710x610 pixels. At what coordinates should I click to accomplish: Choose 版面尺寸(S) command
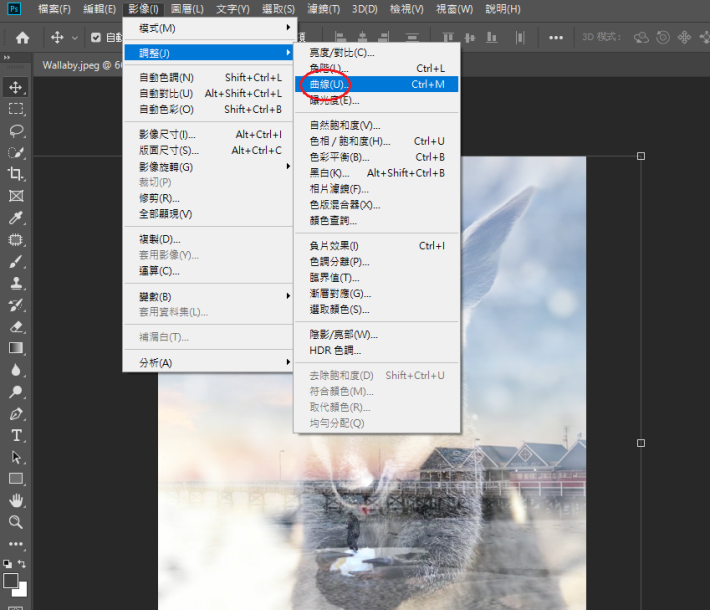point(209,150)
